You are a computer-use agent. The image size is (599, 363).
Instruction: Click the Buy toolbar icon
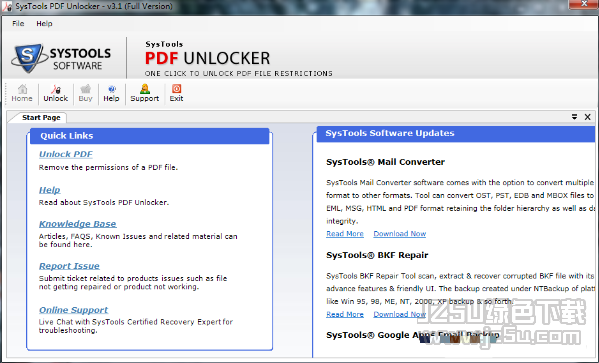(x=86, y=93)
